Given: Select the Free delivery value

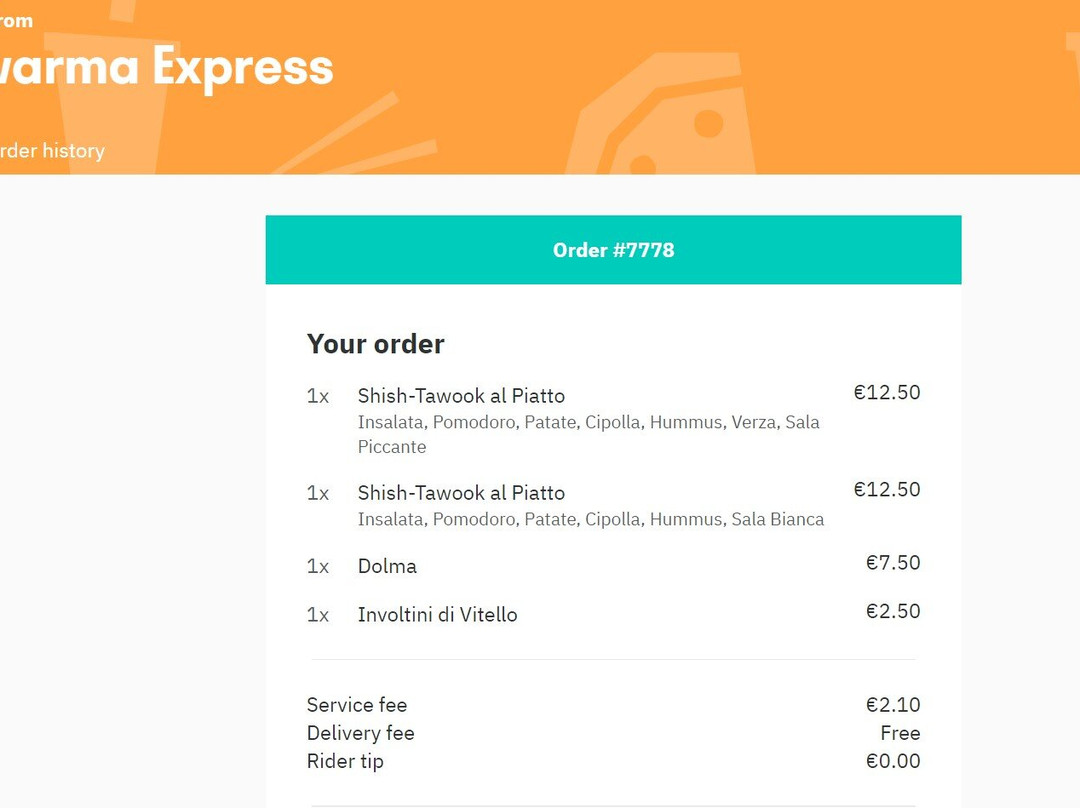Looking at the screenshot, I should pos(900,733).
